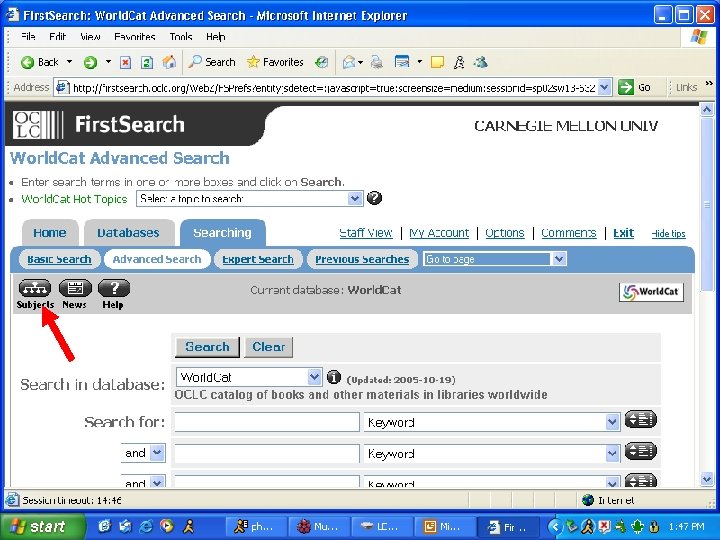Click the browser Back arrow icon
The height and width of the screenshot is (540, 720).
[x=28, y=62]
